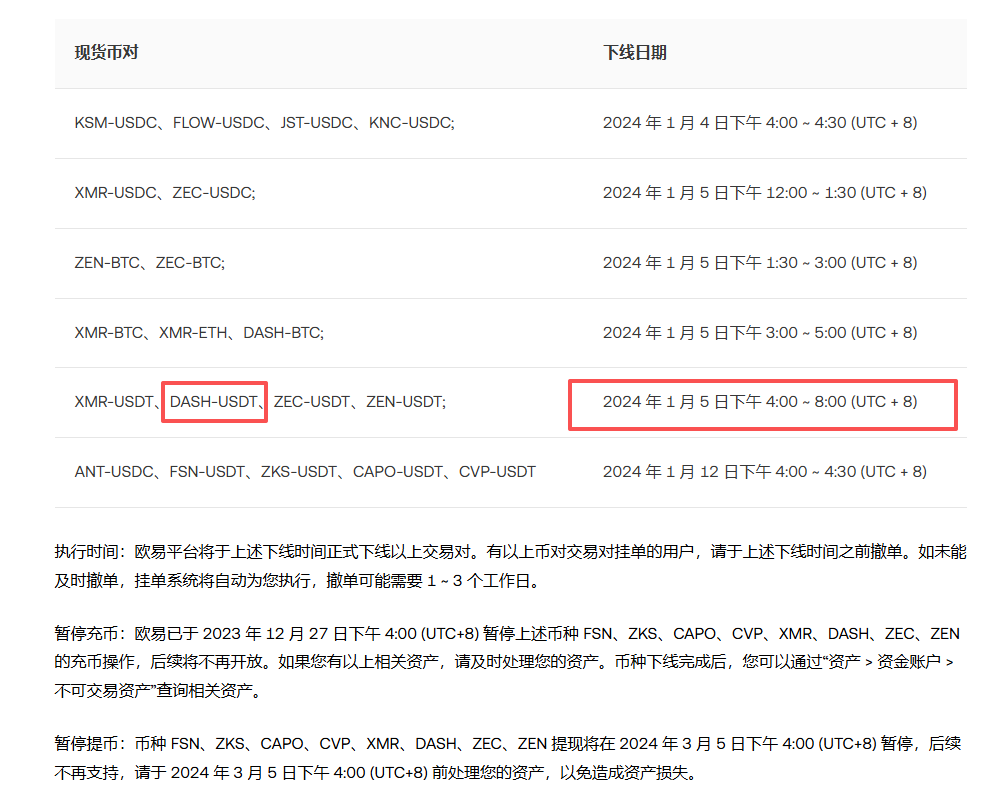Click the 执行时间 paragraph heading
Viewport: 997px width, 800px height.
click(x=86, y=551)
